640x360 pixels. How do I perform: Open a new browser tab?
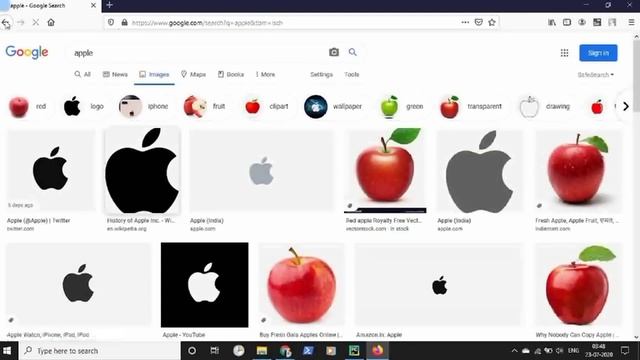109,5
